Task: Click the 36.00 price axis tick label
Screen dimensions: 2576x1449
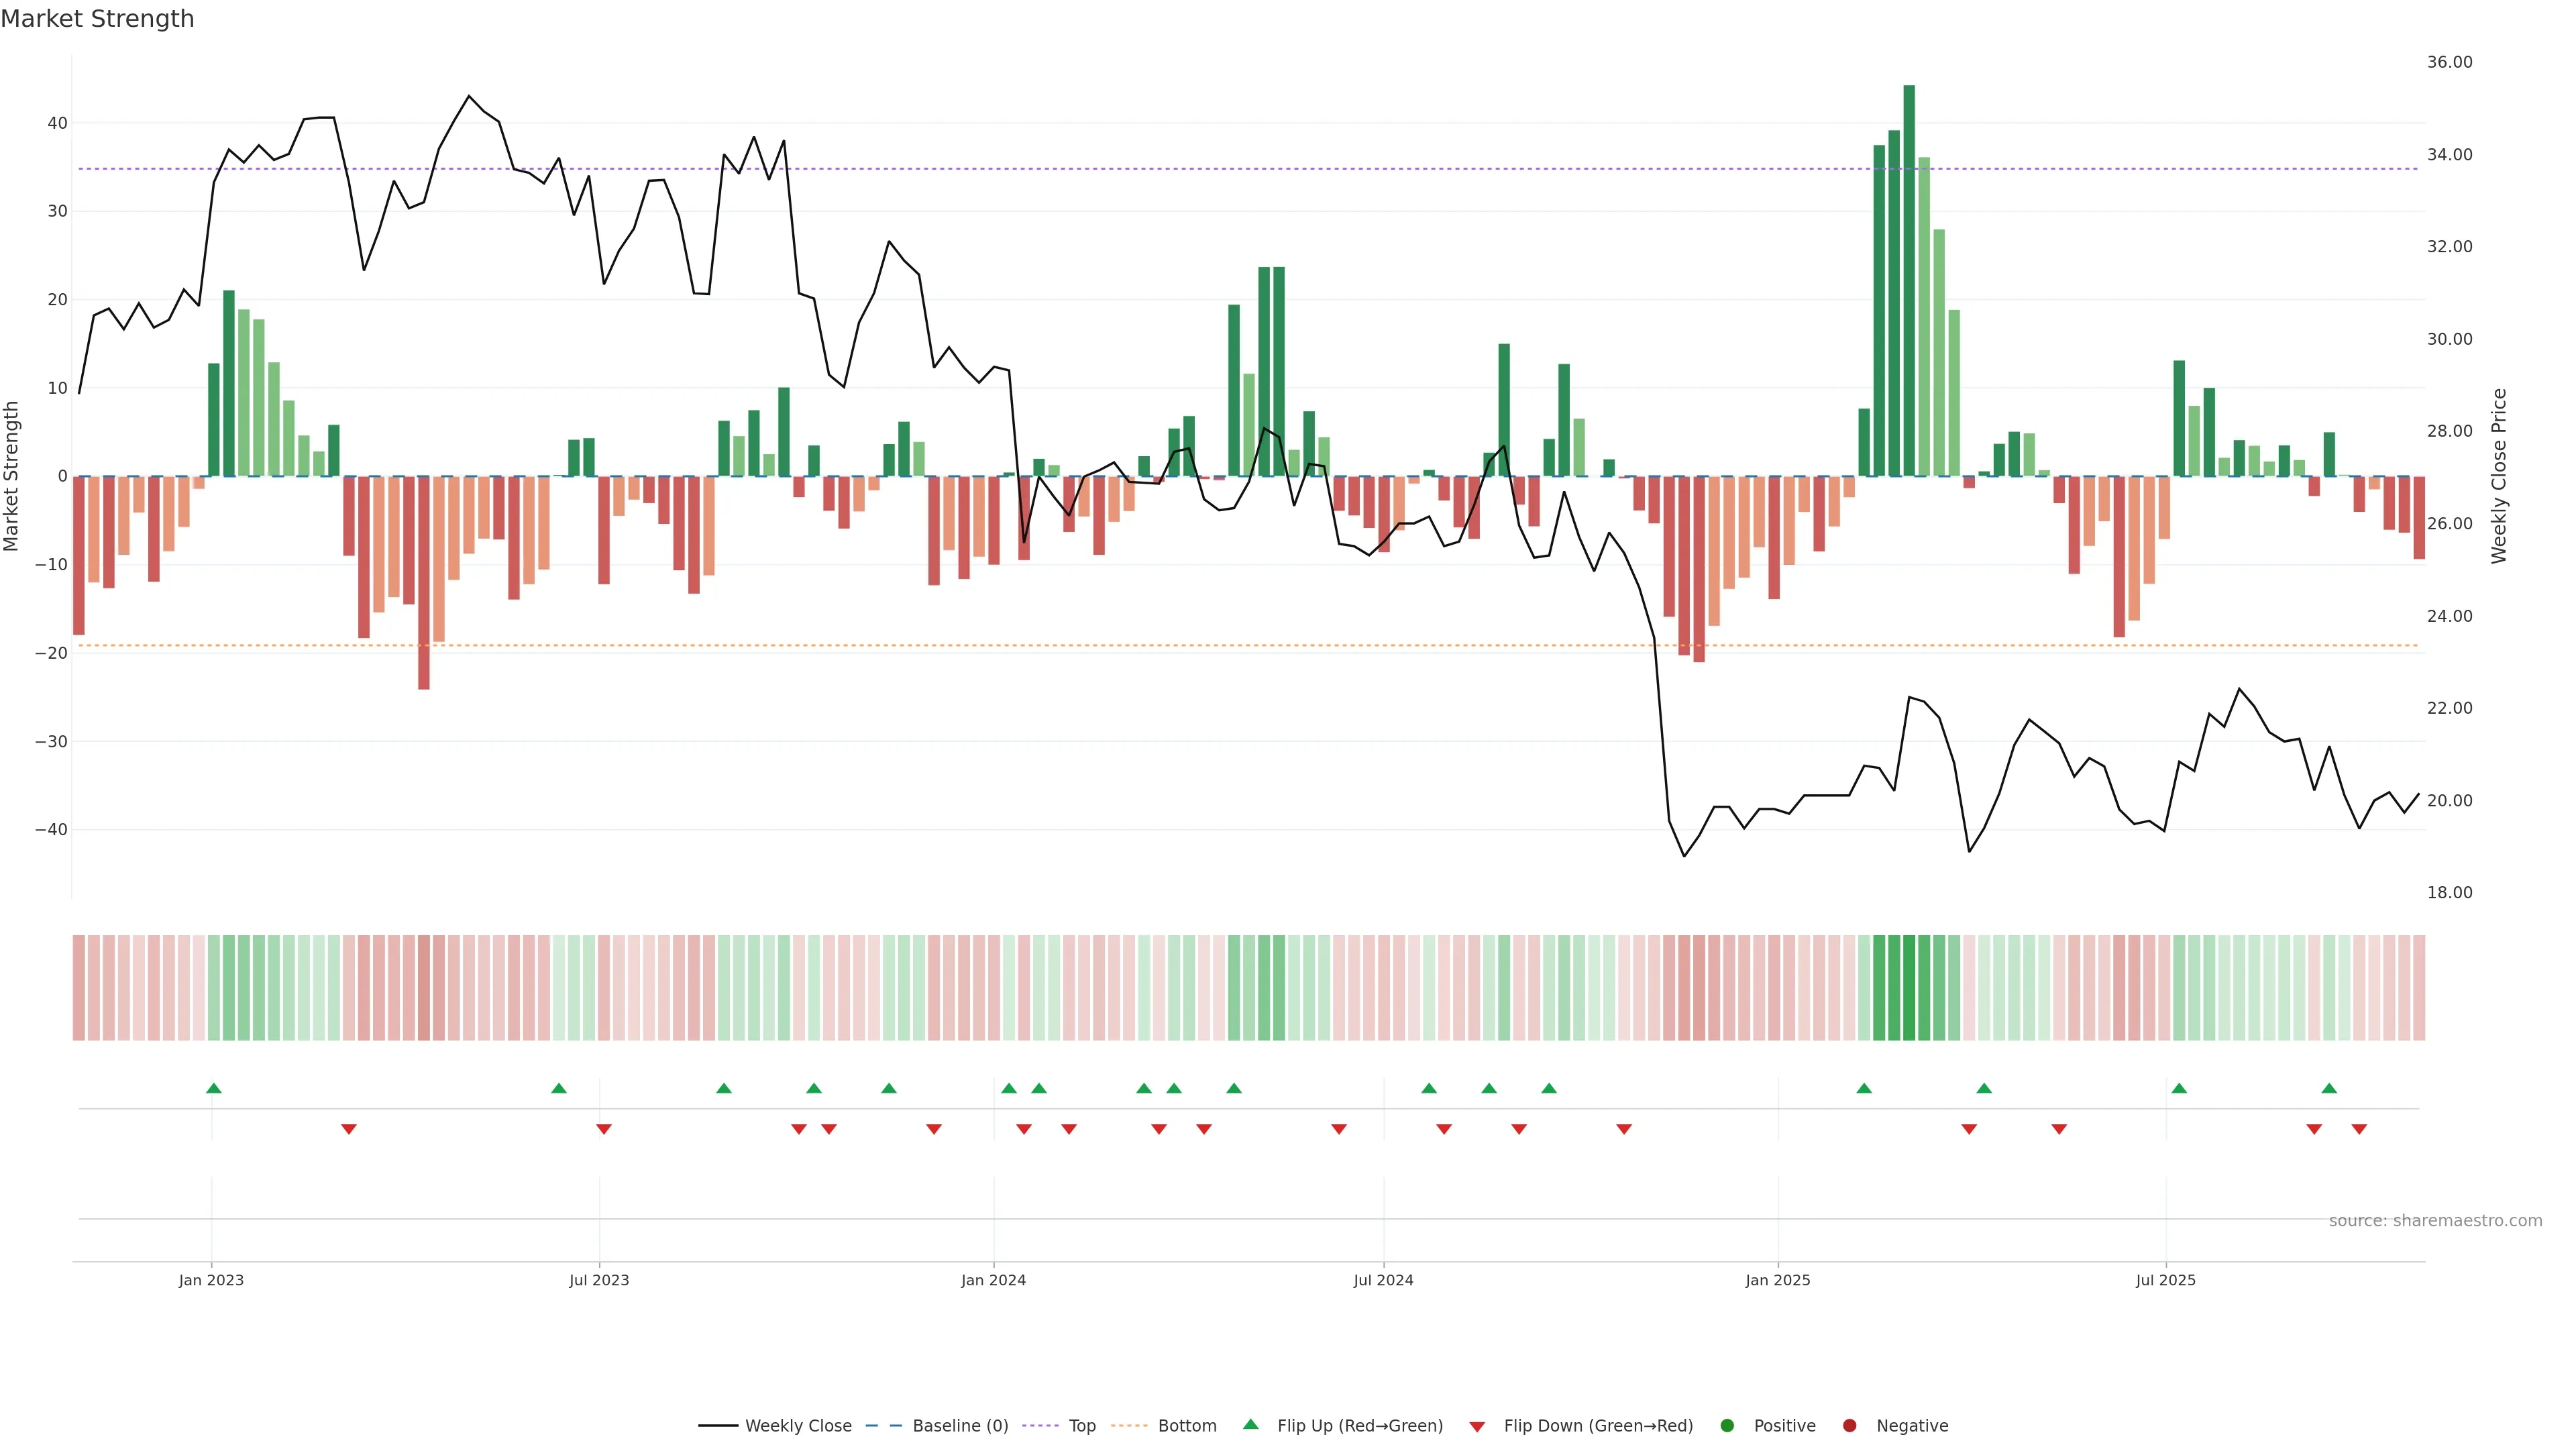Action: pos(2449,62)
